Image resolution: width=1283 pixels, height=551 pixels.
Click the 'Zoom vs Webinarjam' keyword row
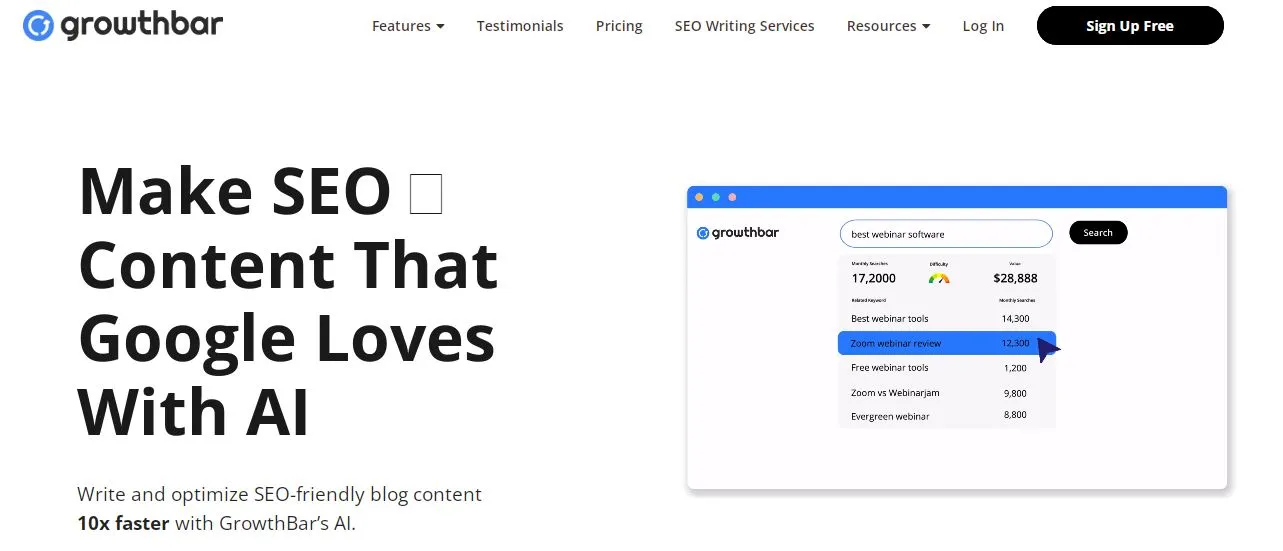tap(946, 393)
